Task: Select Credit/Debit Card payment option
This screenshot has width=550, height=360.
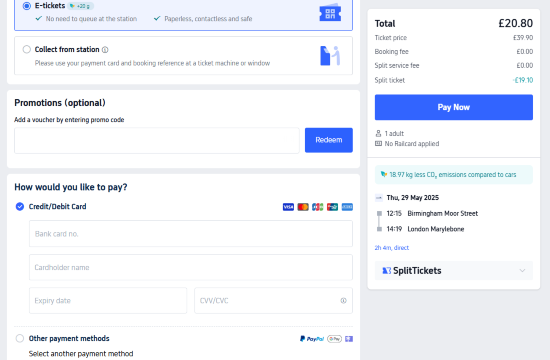Action: coord(20,207)
